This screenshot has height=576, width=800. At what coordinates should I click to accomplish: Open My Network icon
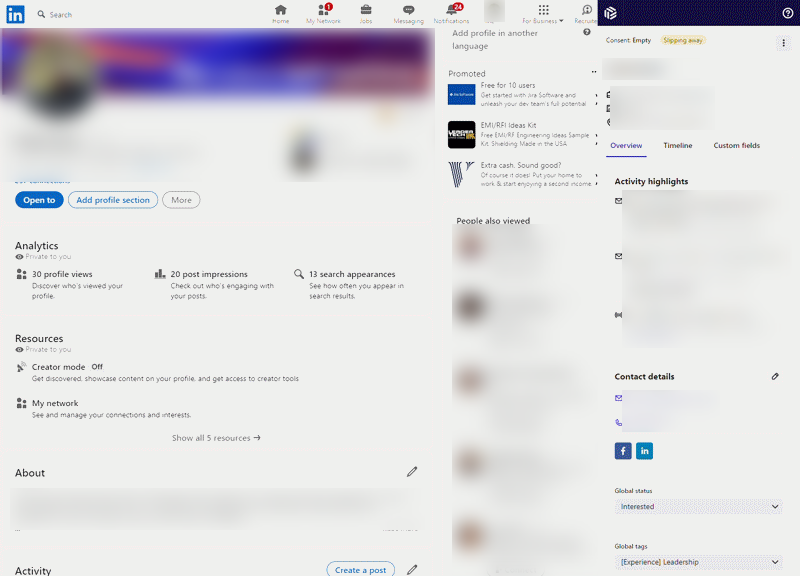[x=323, y=10]
